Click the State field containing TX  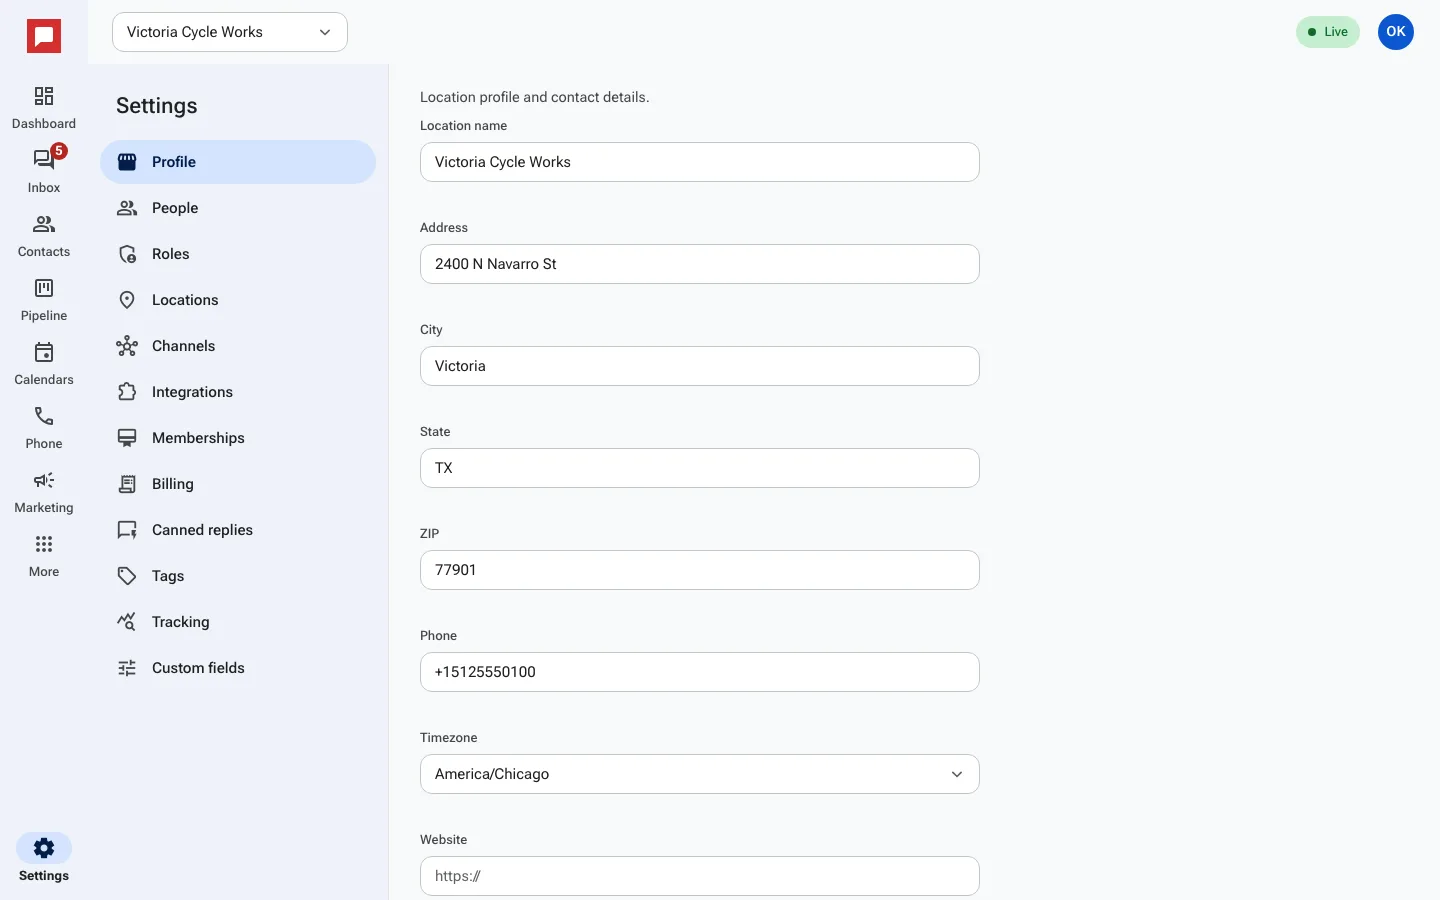pos(700,468)
